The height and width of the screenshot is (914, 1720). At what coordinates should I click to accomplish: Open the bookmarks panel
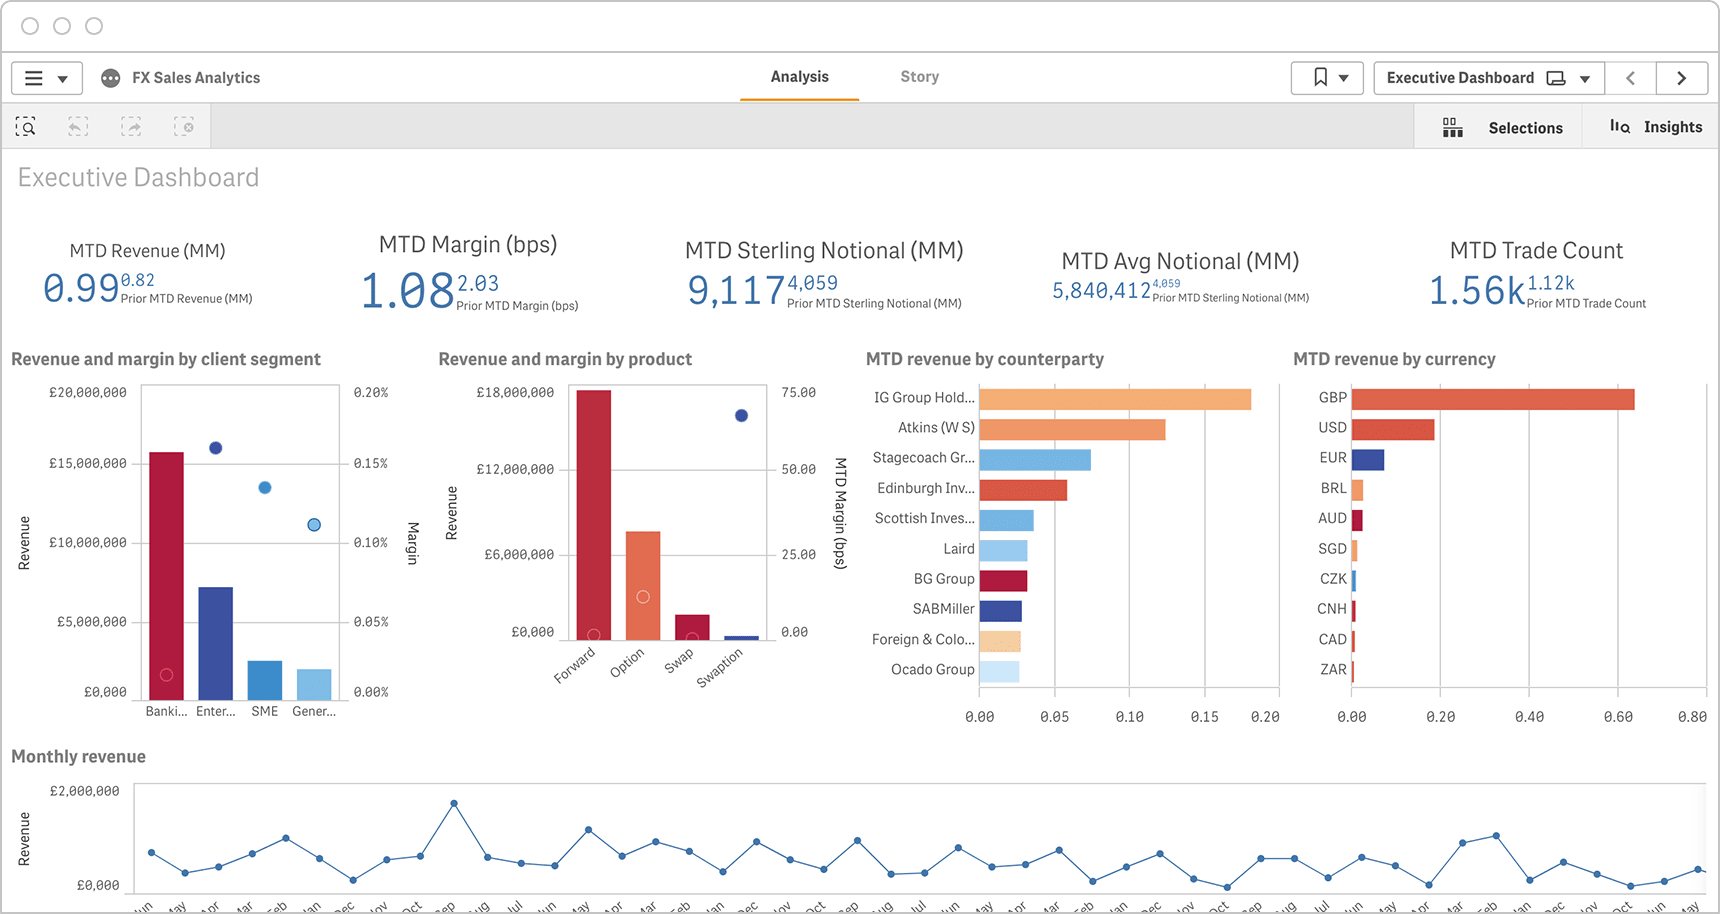coord(1319,77)
